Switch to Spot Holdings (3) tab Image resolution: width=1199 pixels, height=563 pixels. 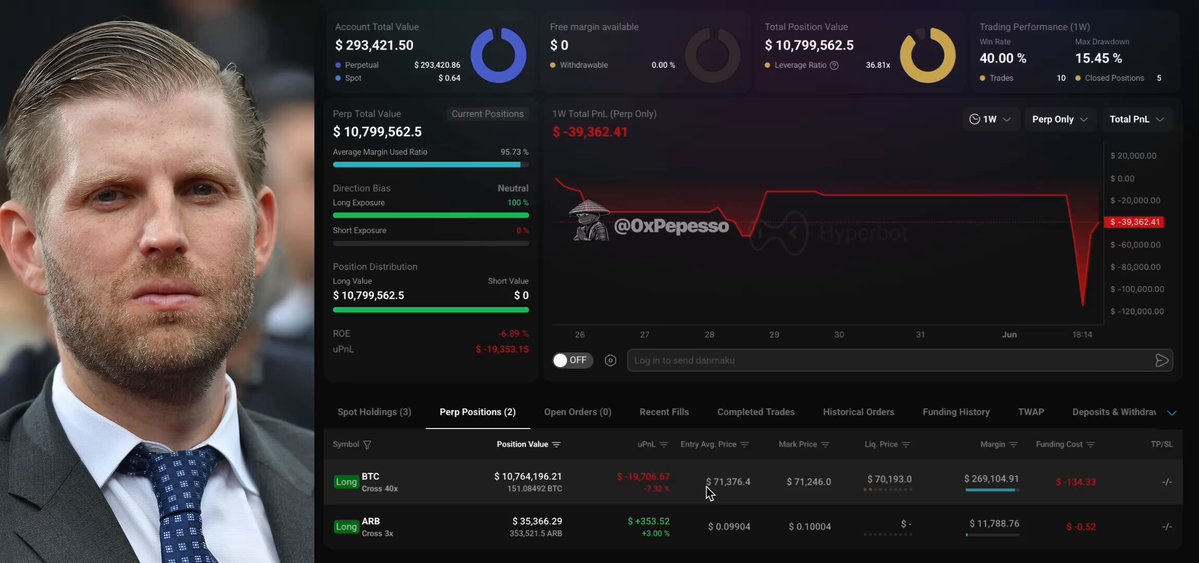point(374,412)
